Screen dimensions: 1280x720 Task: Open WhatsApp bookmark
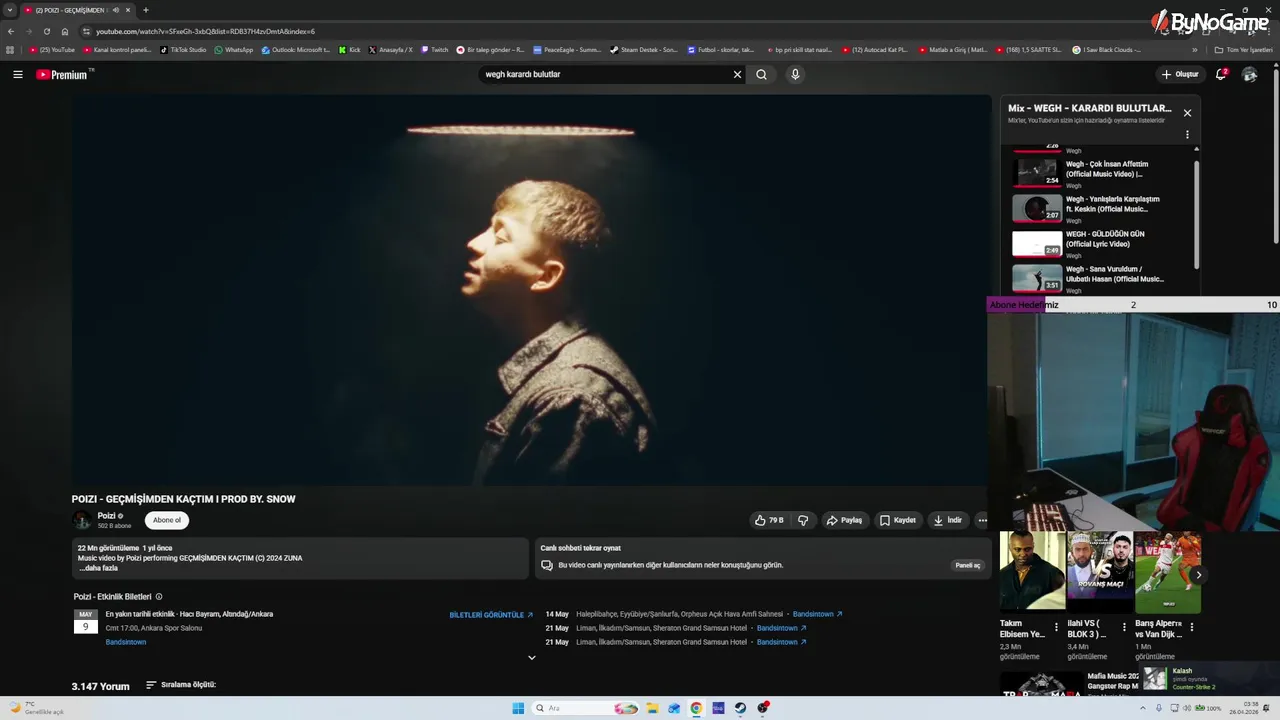click(x=234, y=49)
